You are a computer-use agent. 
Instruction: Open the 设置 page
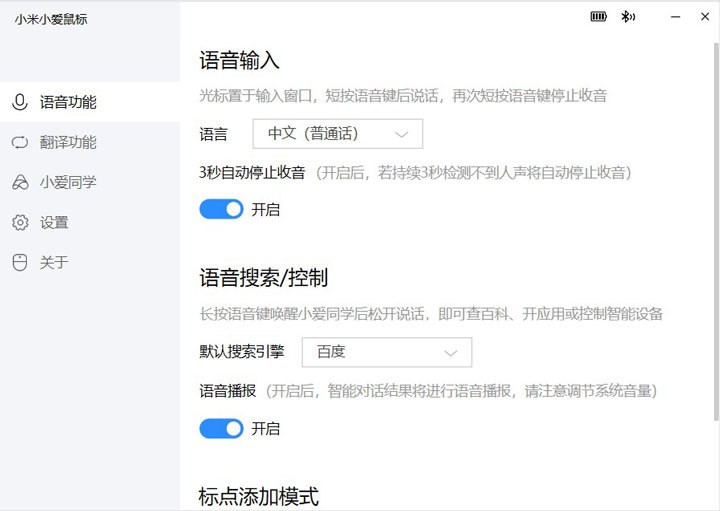[90, 222]
